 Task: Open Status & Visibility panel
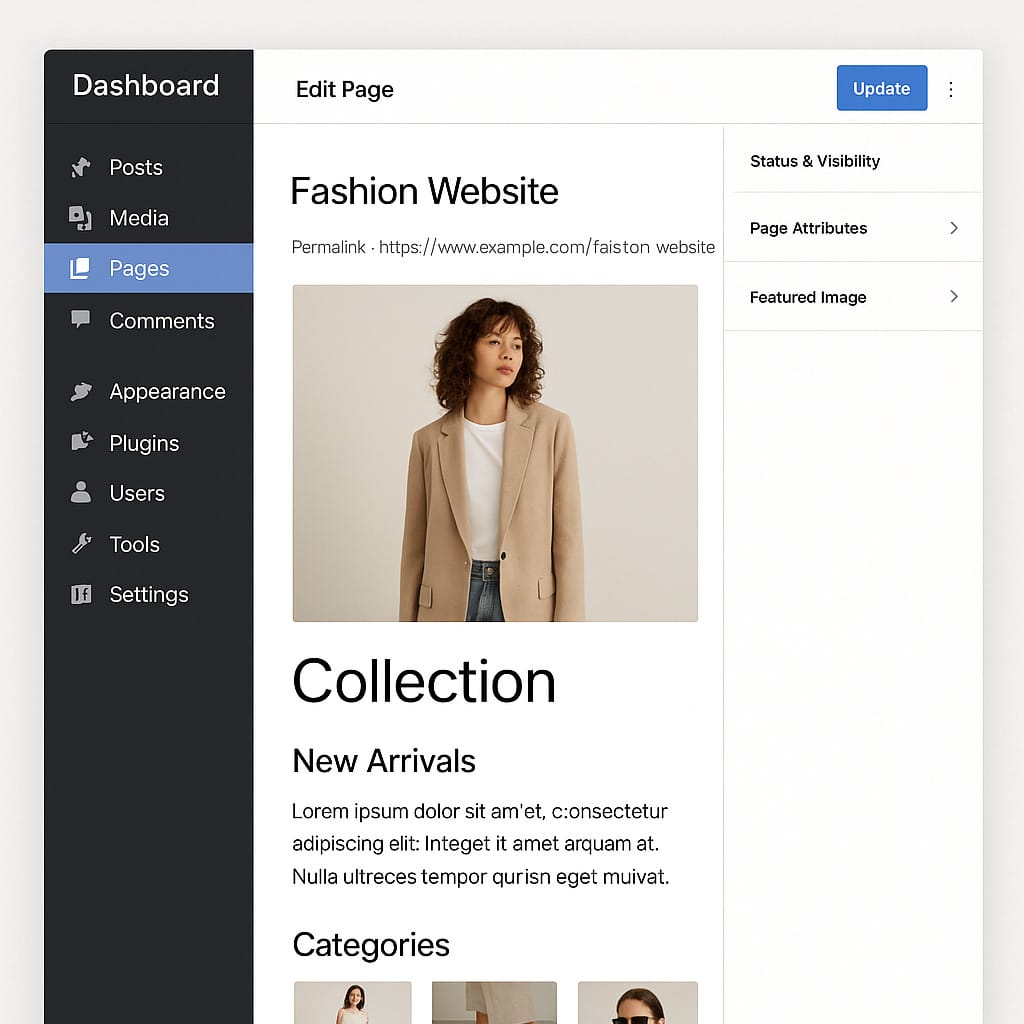click(853, 161)
